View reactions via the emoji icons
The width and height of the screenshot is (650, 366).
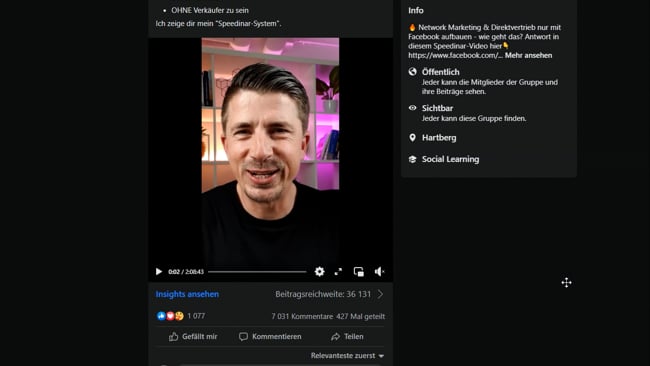[x=170, y=316]
